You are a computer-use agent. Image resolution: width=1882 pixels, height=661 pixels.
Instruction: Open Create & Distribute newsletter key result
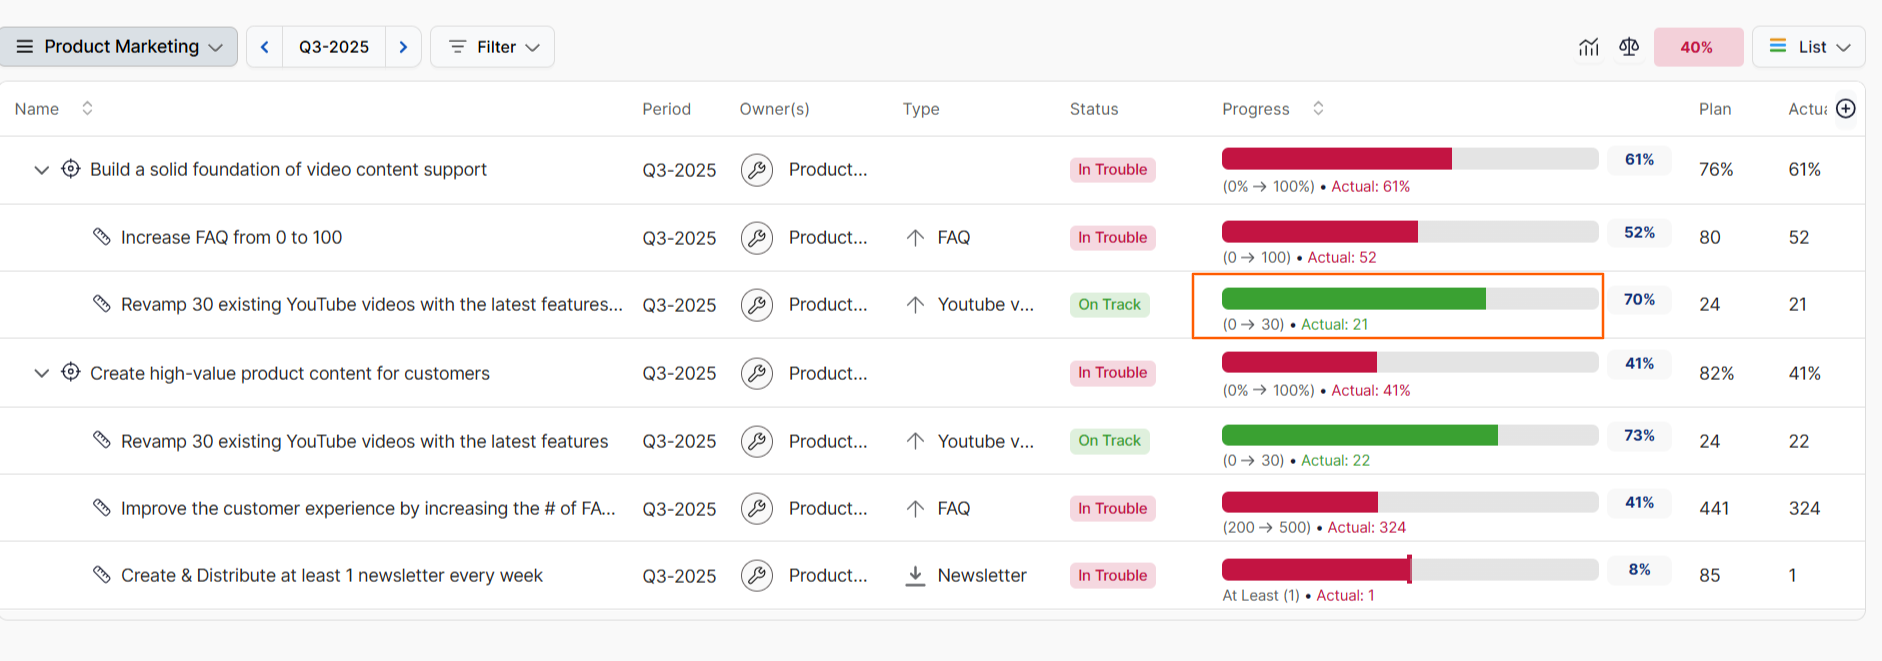332,576
